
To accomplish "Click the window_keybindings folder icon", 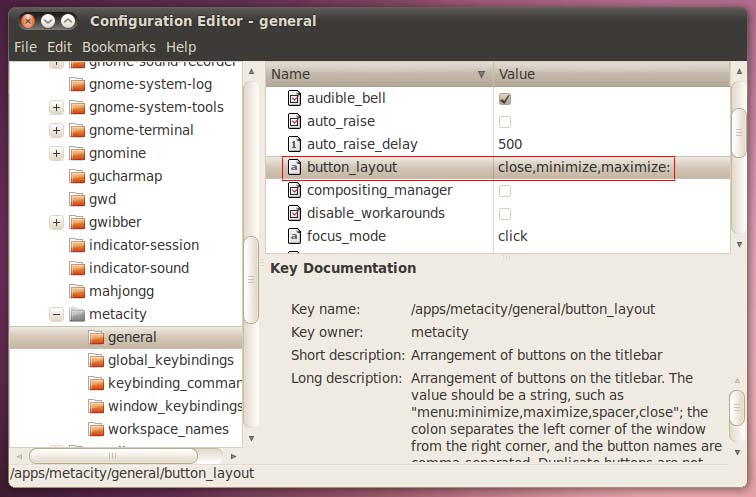I will [96, 406].
